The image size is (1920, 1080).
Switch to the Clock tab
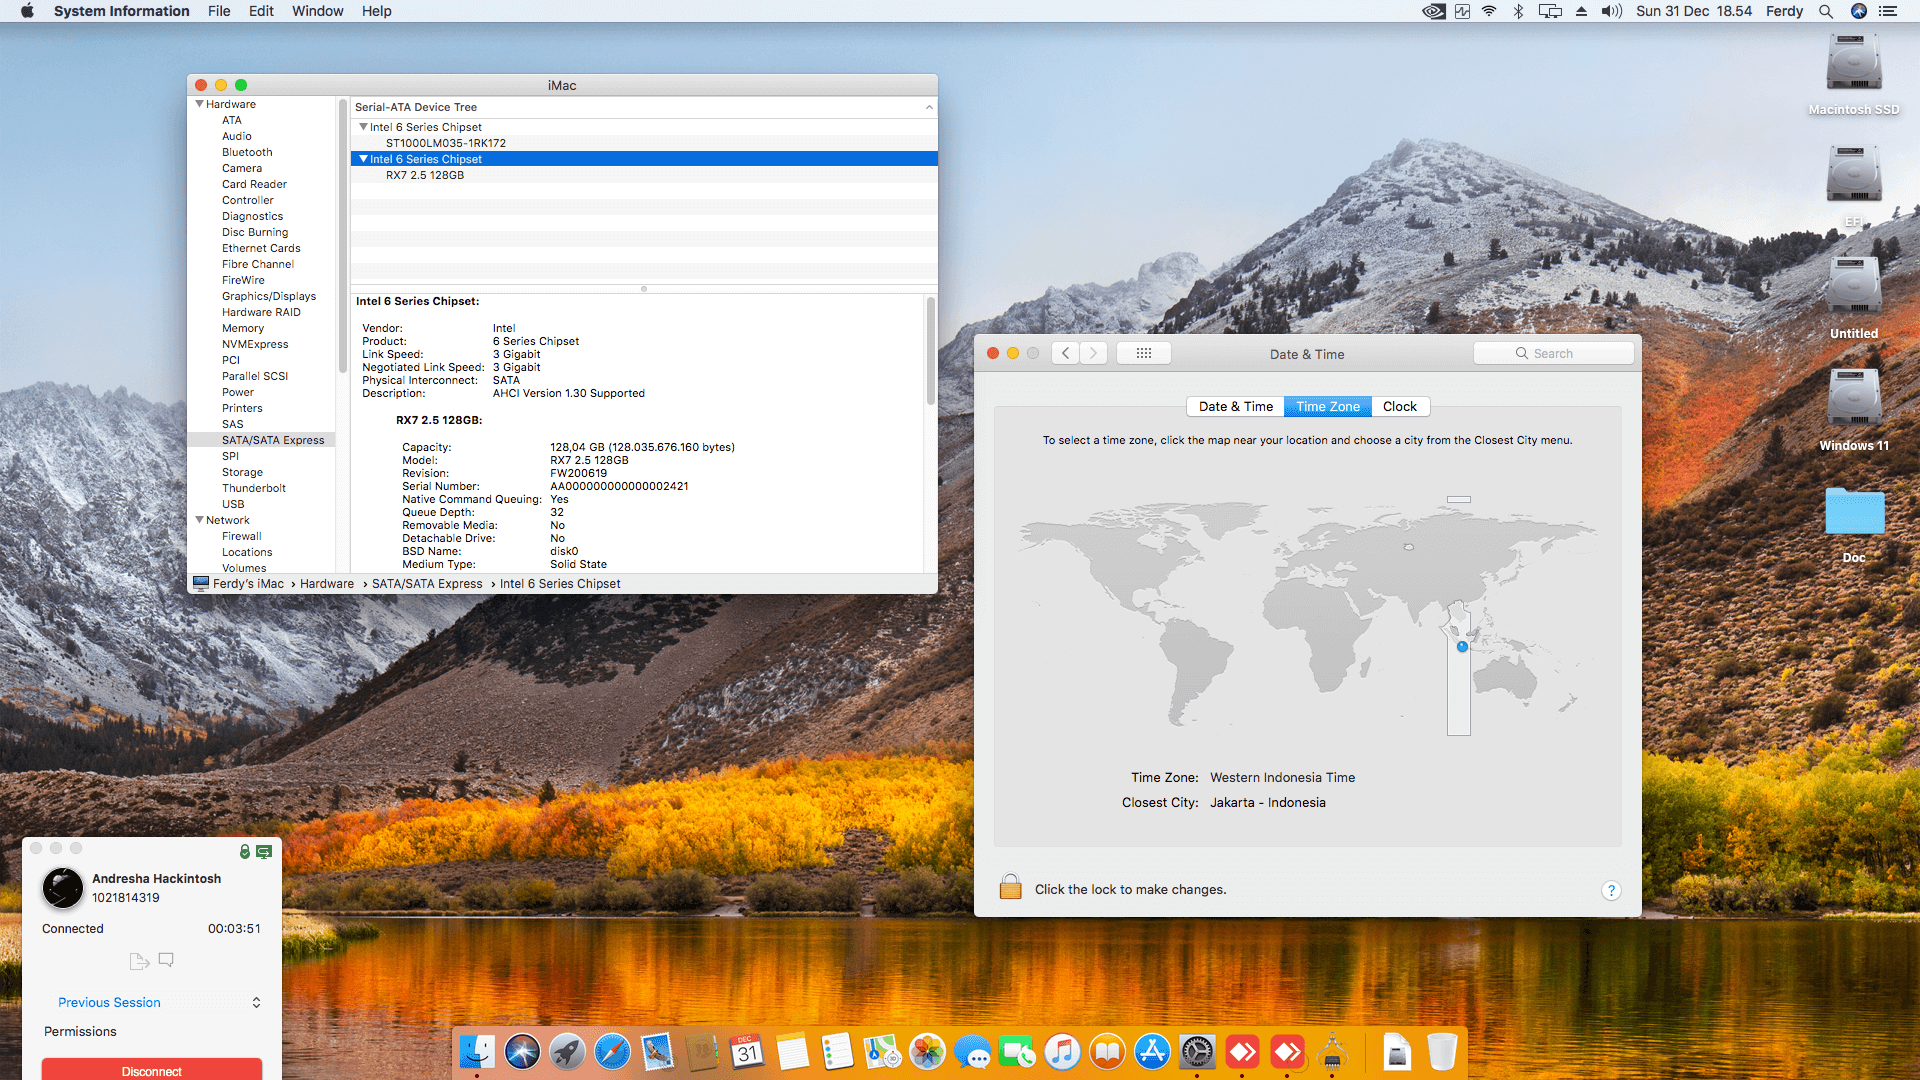pyautogui.click(x=1399, y=406)
